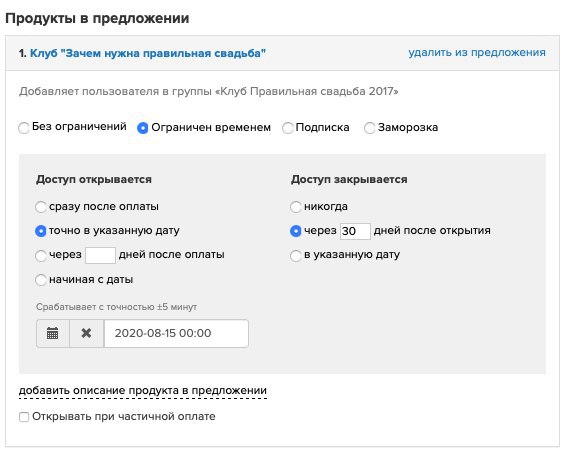This screenshot has height=457, width=578.
Task: Select 'через ... дней после оплаты' radio
Action: click(41, 255)
